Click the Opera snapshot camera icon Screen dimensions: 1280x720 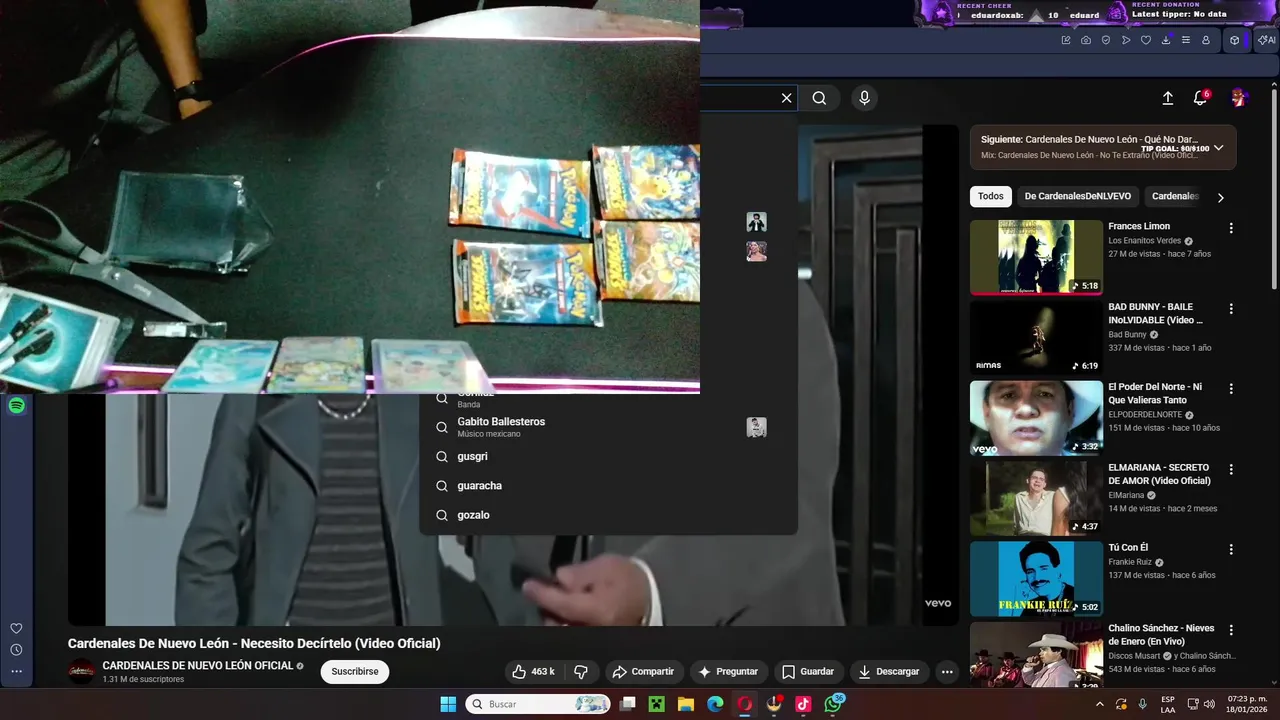click(1086, 40)
